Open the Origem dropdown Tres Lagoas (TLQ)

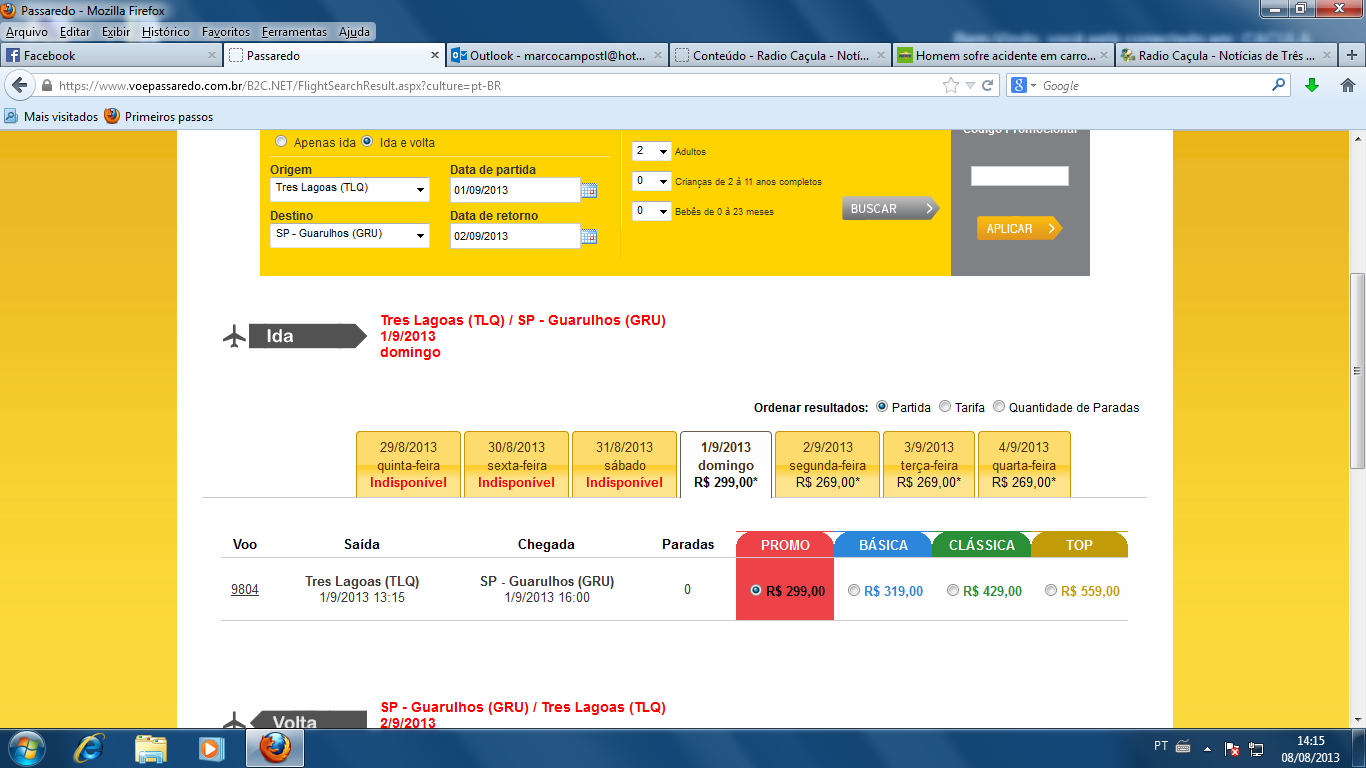click(350, 189)
